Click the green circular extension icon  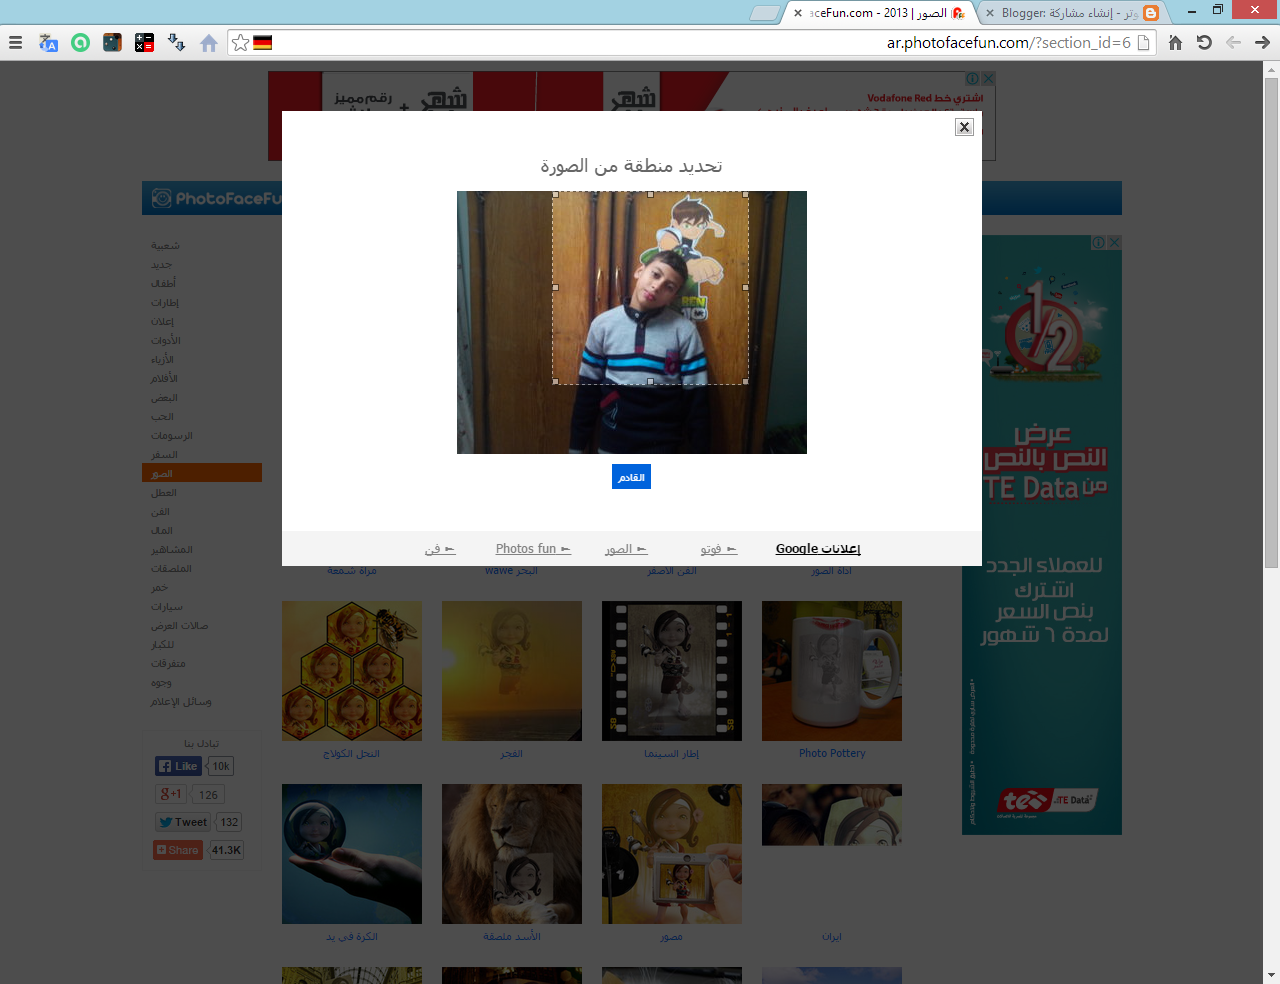coord(80,43)
